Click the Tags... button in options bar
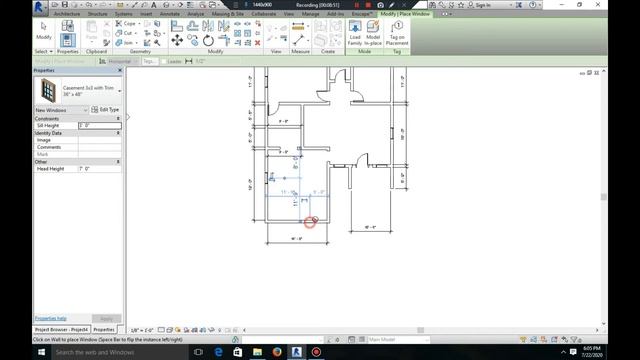The height and width of the screenshot is (360, 640). pos(150,61)
